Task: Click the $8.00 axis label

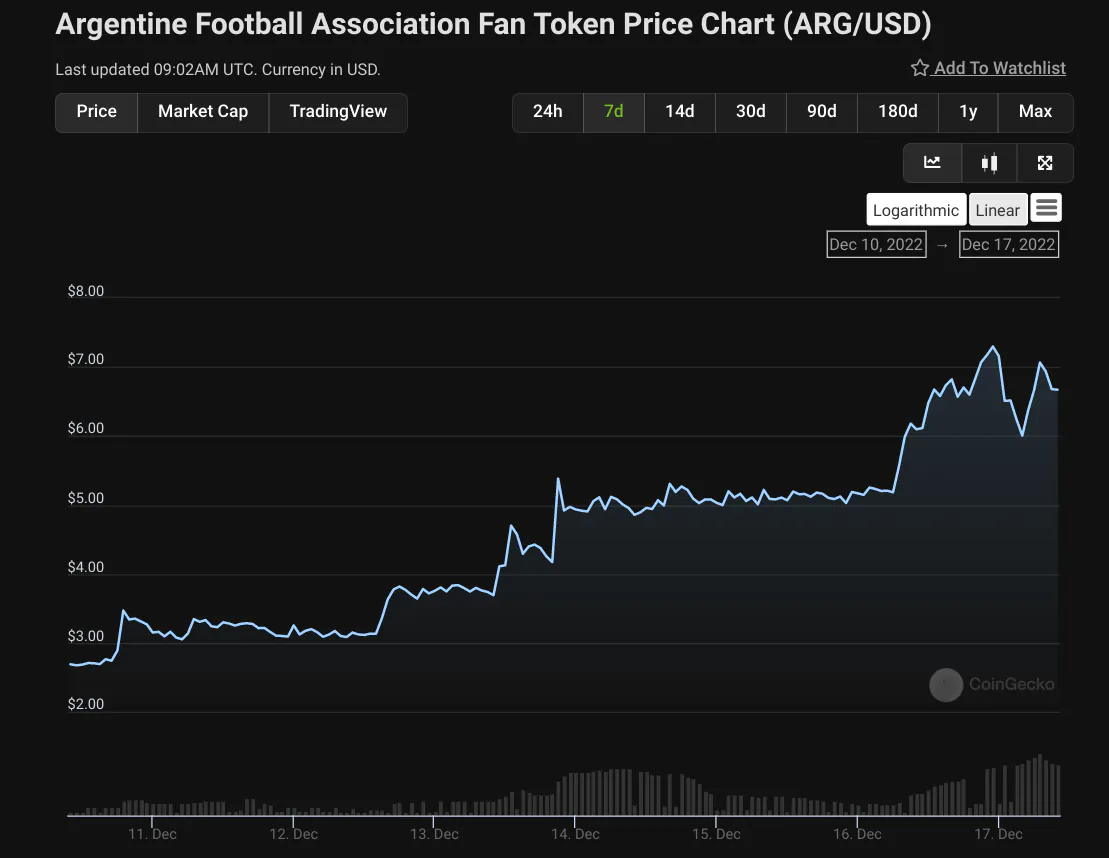Action: (x=86, y=291)
